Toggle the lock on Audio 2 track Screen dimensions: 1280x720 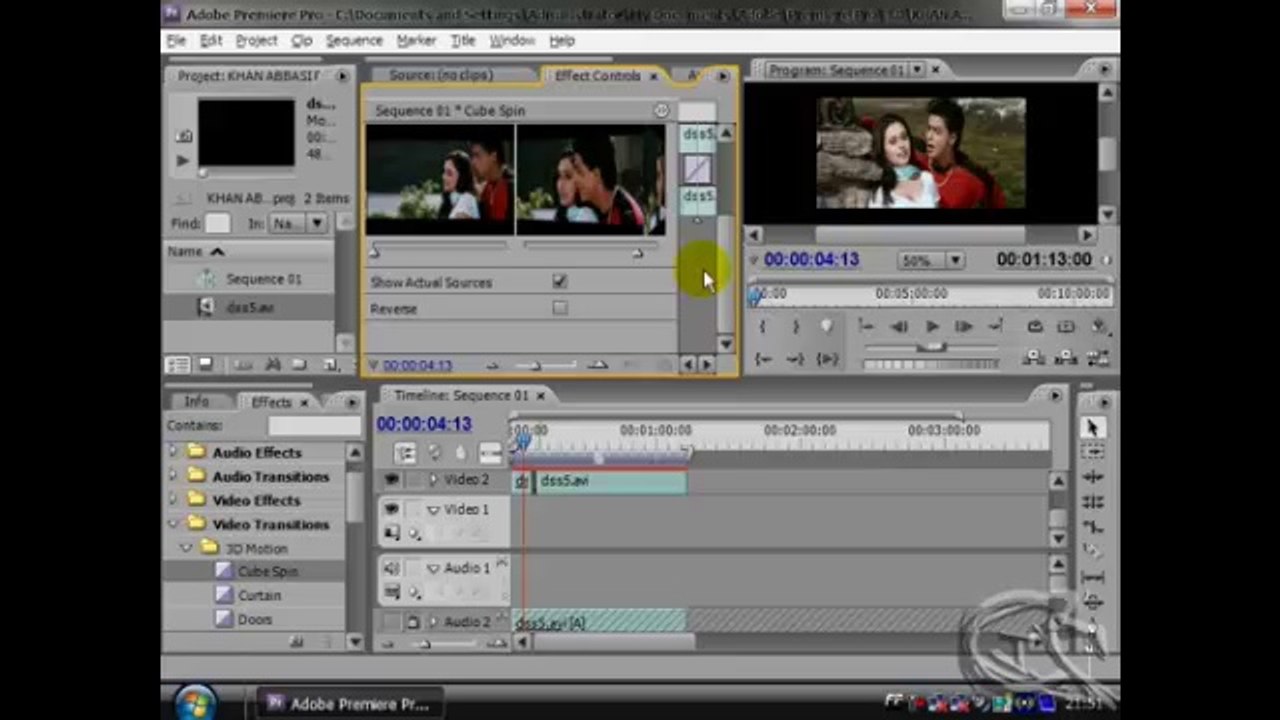(412, 622)
